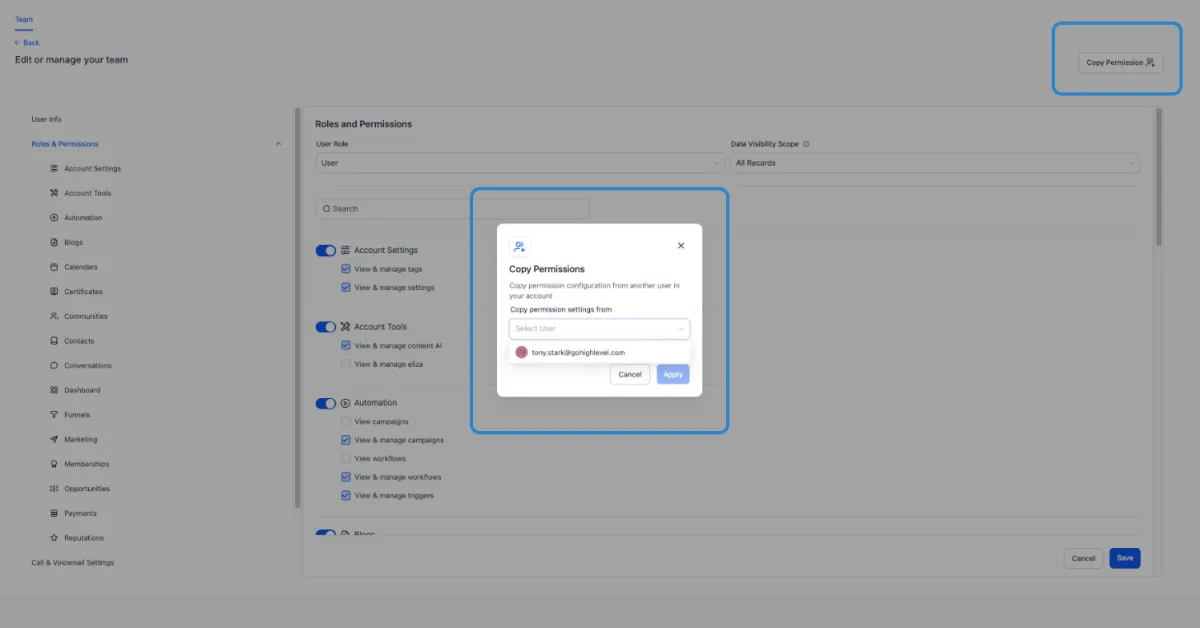Viewport: 1200px width, 628px height.
Task: Click the Payments sidebar icon
Action: 54,513
